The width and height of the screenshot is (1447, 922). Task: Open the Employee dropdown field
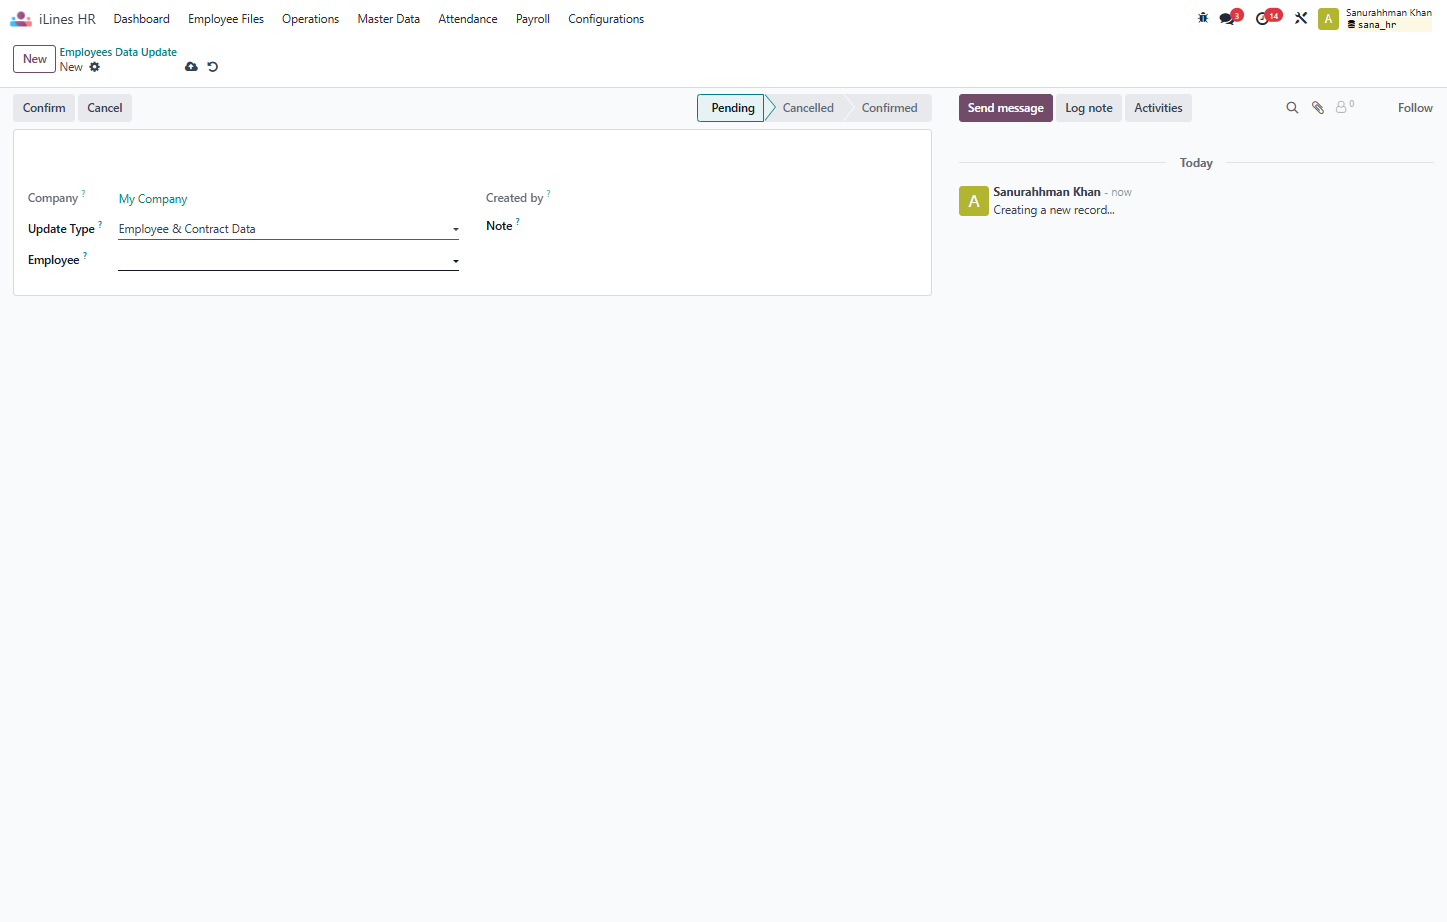[x=288, y=260]
